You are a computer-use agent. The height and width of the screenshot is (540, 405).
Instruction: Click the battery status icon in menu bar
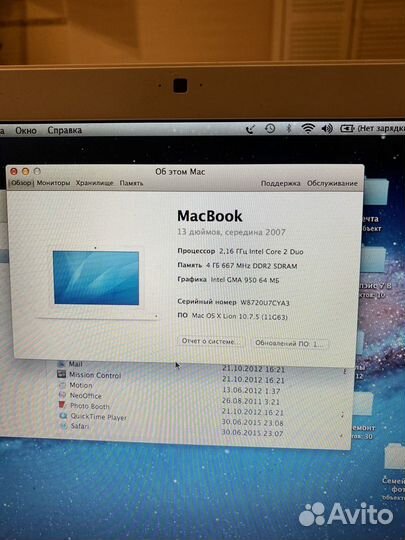pyautogui.click(x=347, y=128)
